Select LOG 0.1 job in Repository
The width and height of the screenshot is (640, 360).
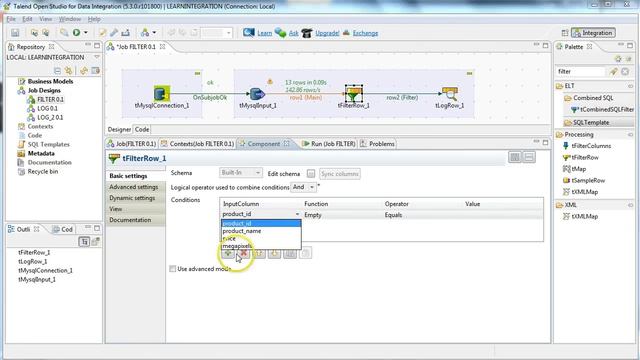47,109
